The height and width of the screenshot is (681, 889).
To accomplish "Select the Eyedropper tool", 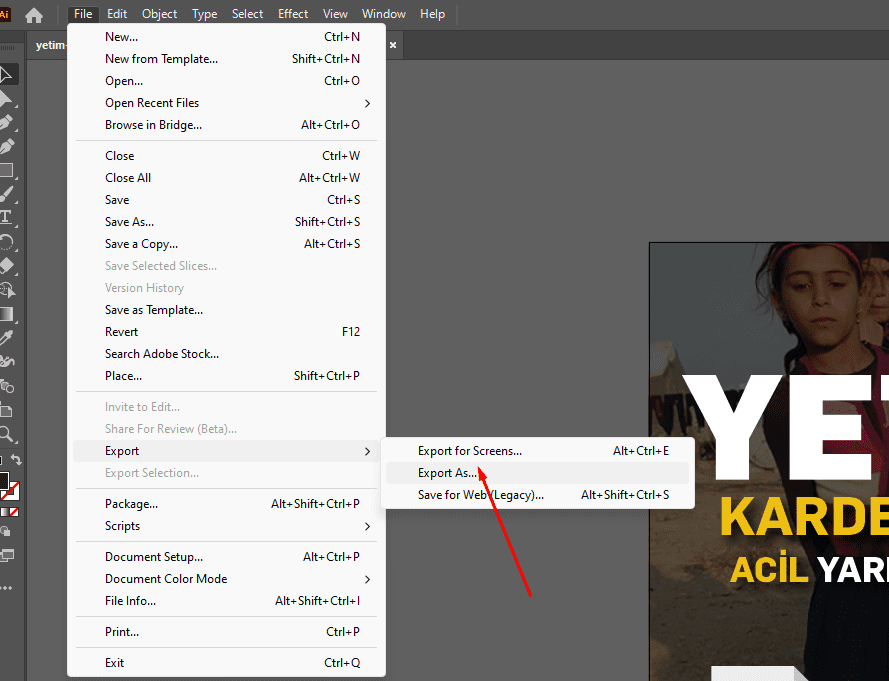I will (6, 338).
